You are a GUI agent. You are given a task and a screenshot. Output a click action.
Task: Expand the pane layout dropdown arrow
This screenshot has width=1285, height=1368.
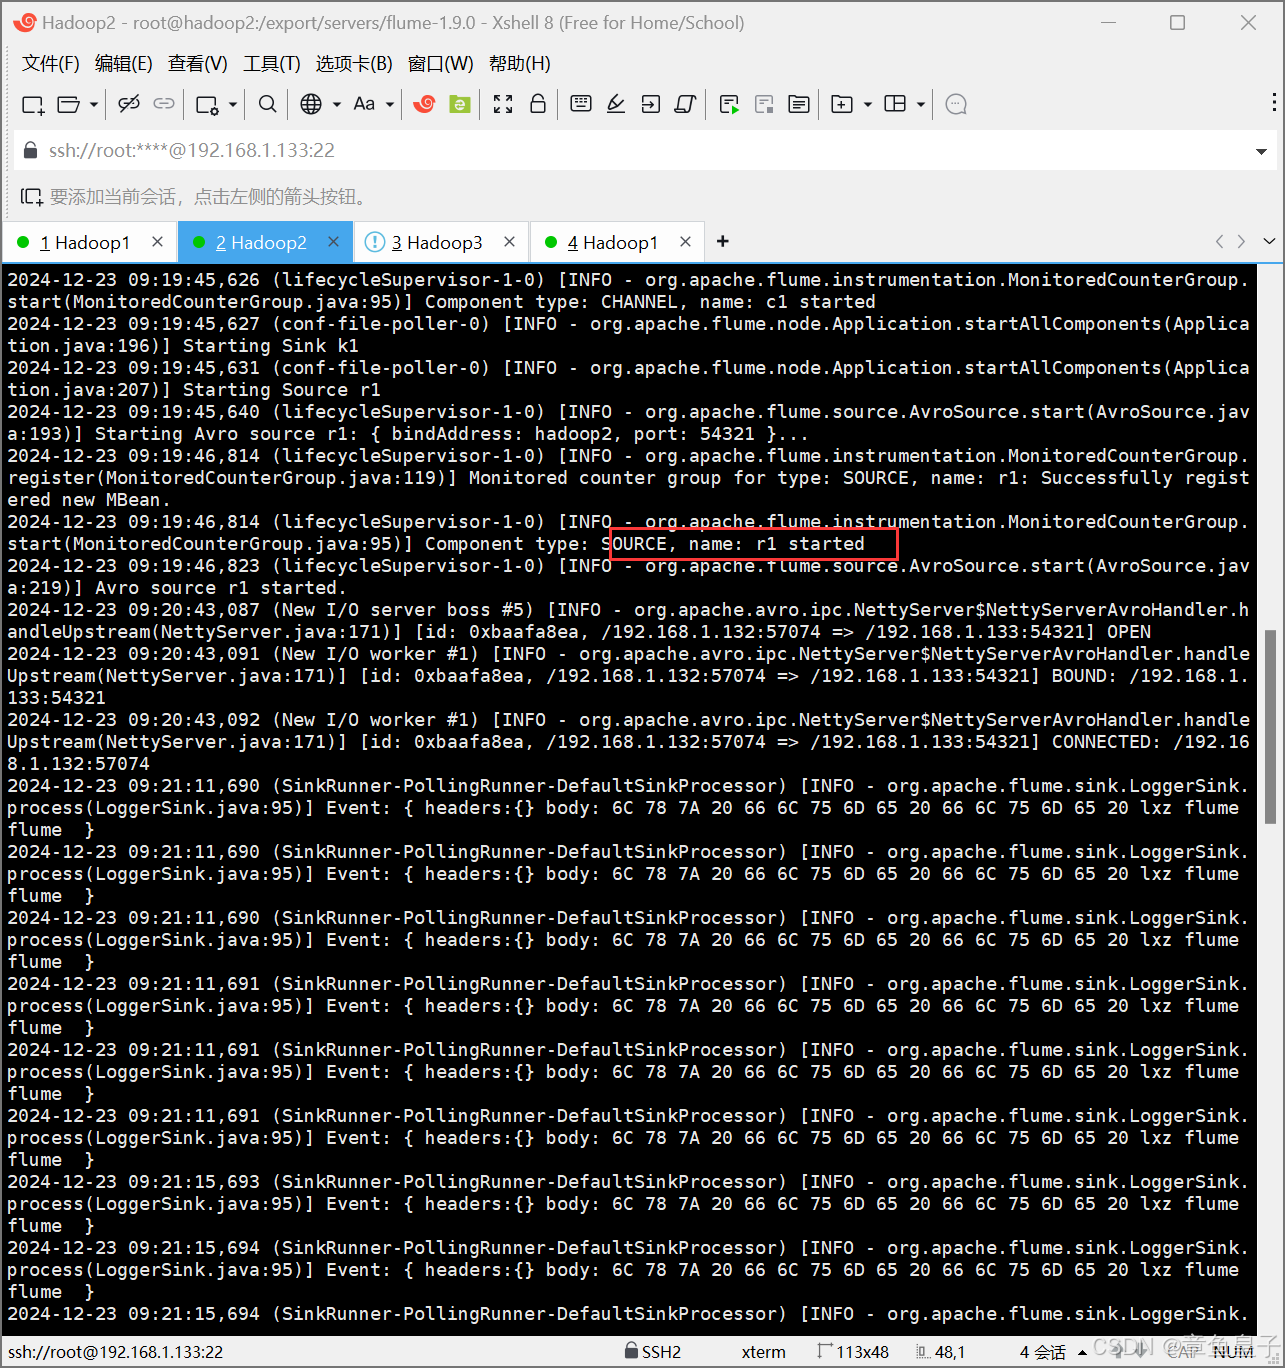point(921,104)
